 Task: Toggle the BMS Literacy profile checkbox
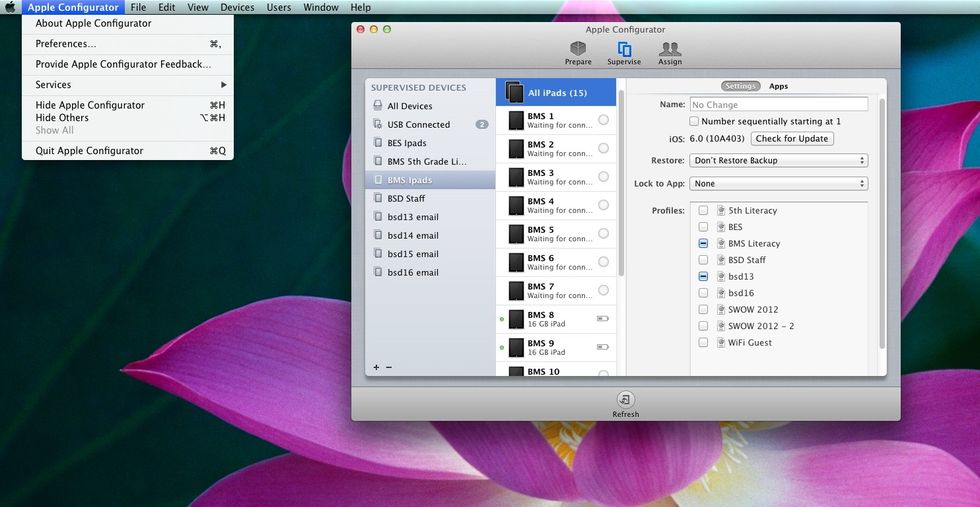(x=703, y=243)
